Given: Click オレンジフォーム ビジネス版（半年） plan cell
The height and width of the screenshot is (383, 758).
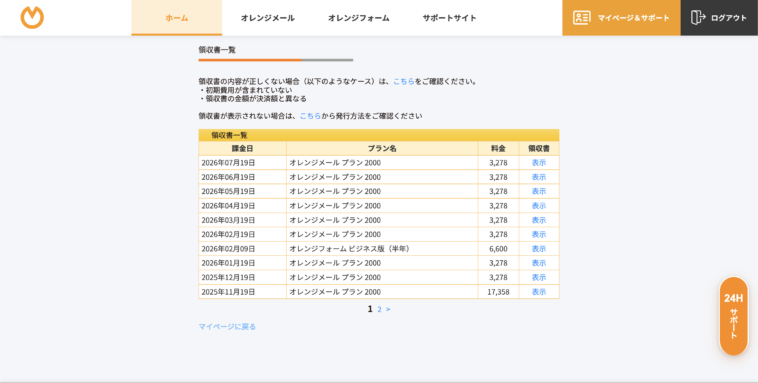Looking at the screenshot, I should click(382, 249).
